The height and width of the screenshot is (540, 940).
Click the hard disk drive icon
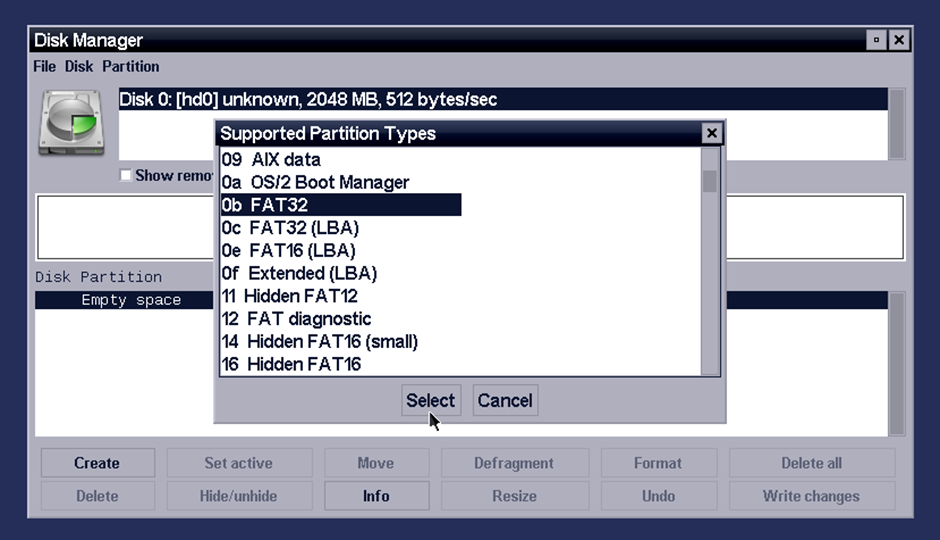click(71, 123)
